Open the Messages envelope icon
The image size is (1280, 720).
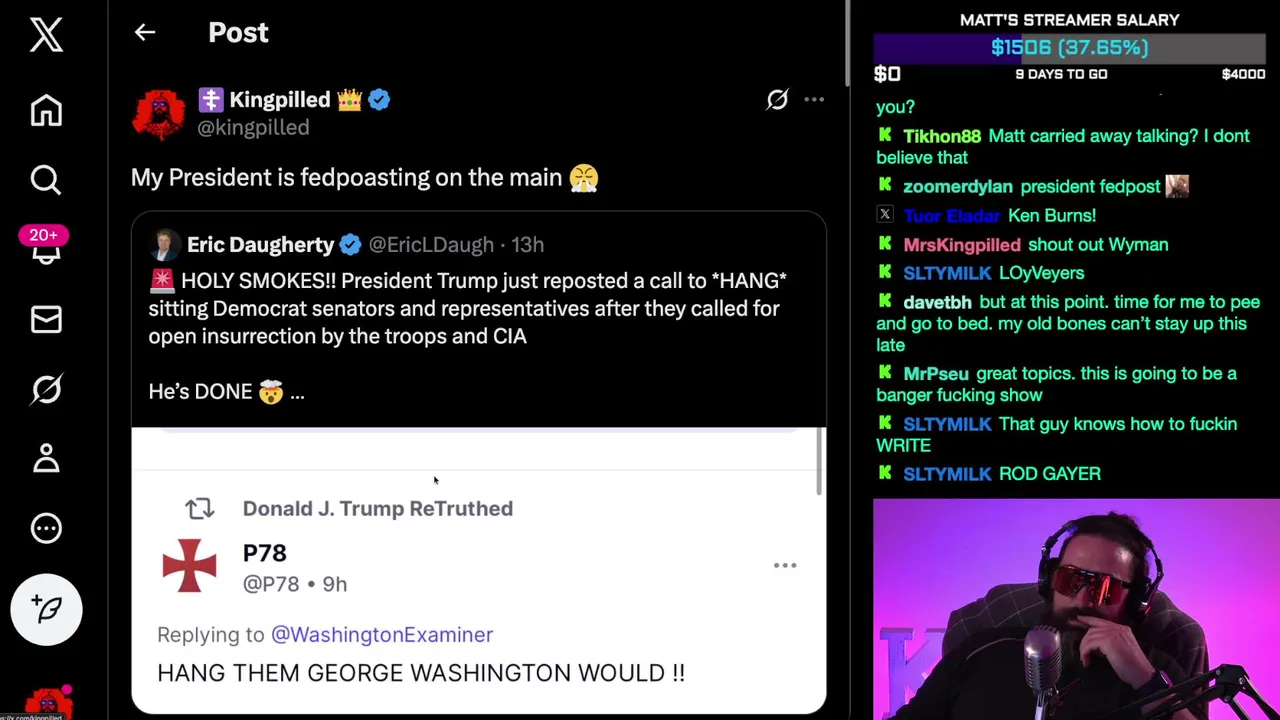[x=46, y=320]
